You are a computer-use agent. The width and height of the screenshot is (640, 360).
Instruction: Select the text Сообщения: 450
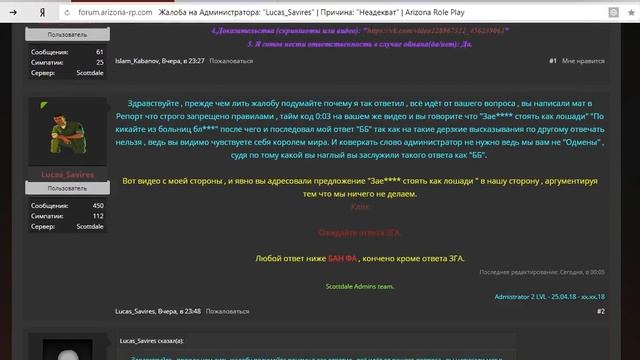click(67, 206)
